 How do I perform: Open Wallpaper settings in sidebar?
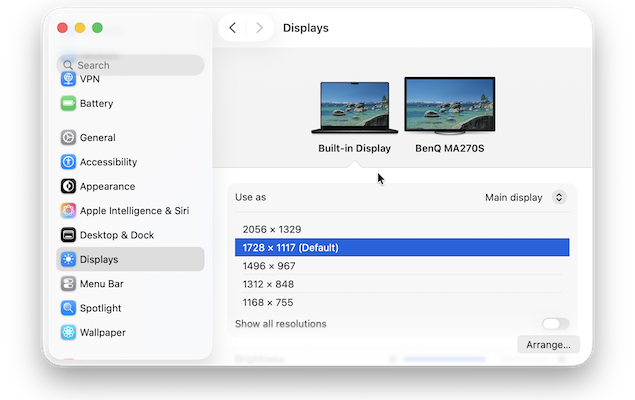pyautogui.click(x=102, y=332)
